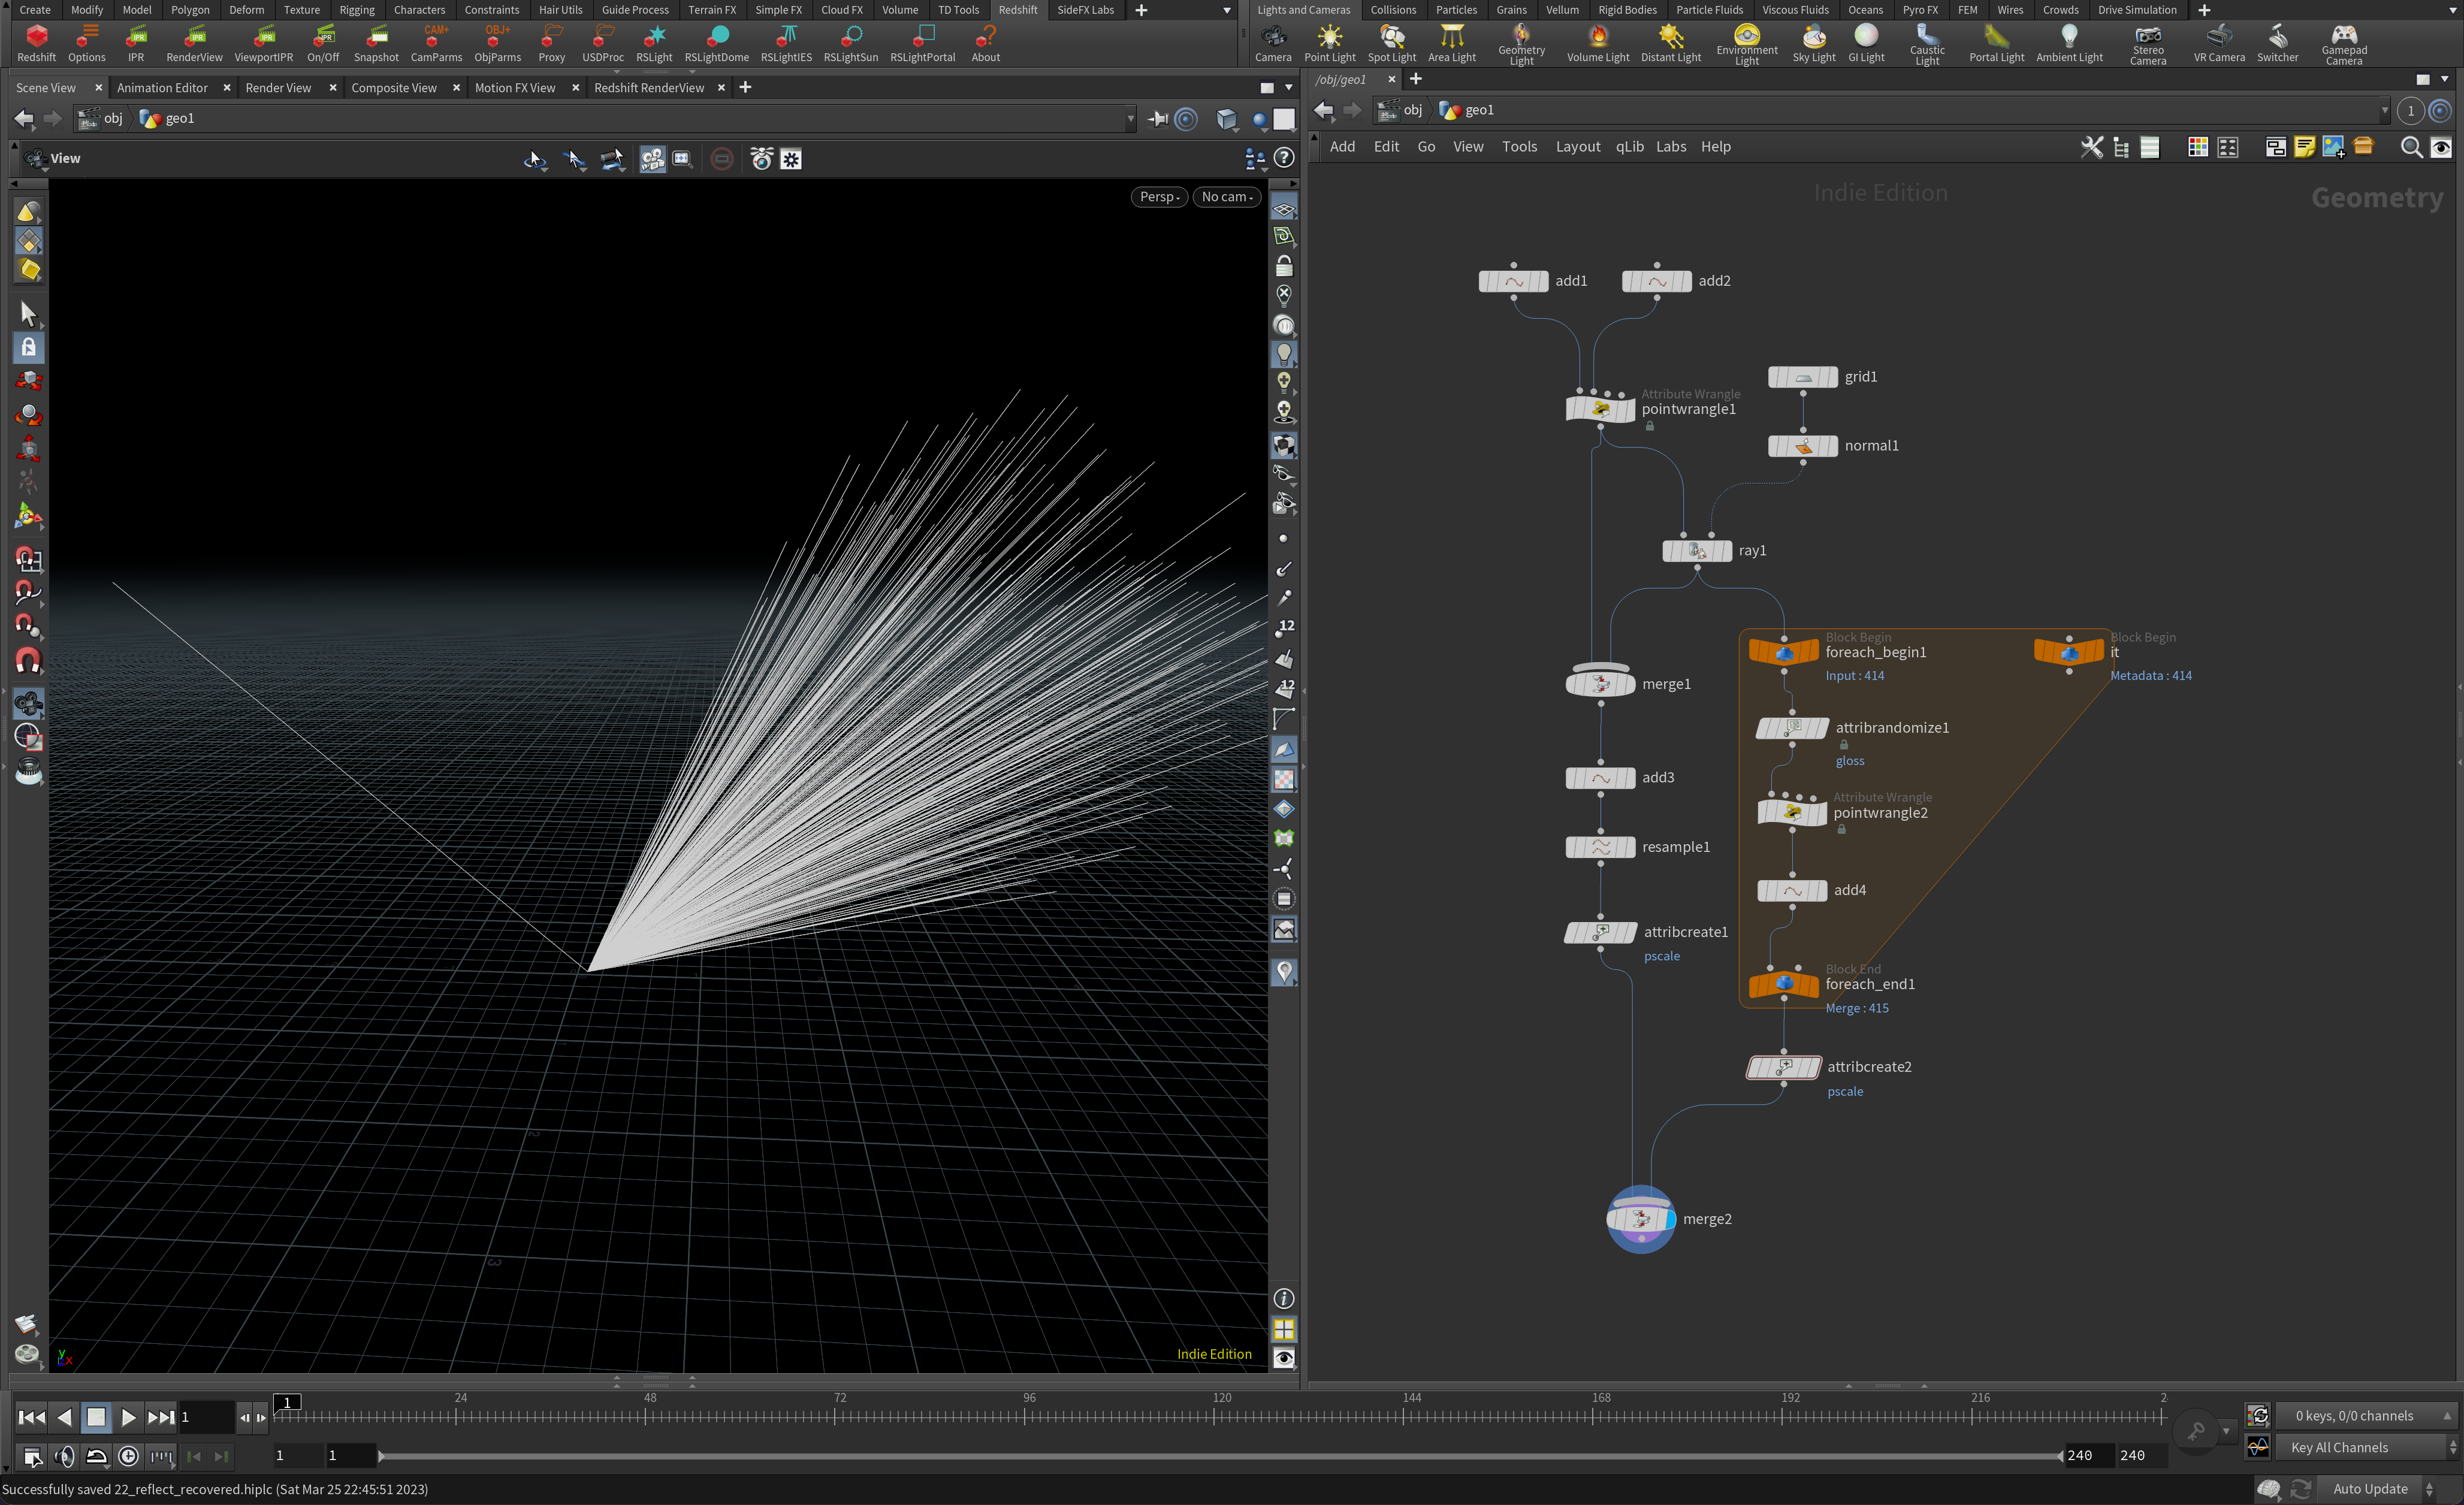The image size is (2464, 1505).
Task: Click the RSLightDome shelf tool
Action: [x=716, y=44]
